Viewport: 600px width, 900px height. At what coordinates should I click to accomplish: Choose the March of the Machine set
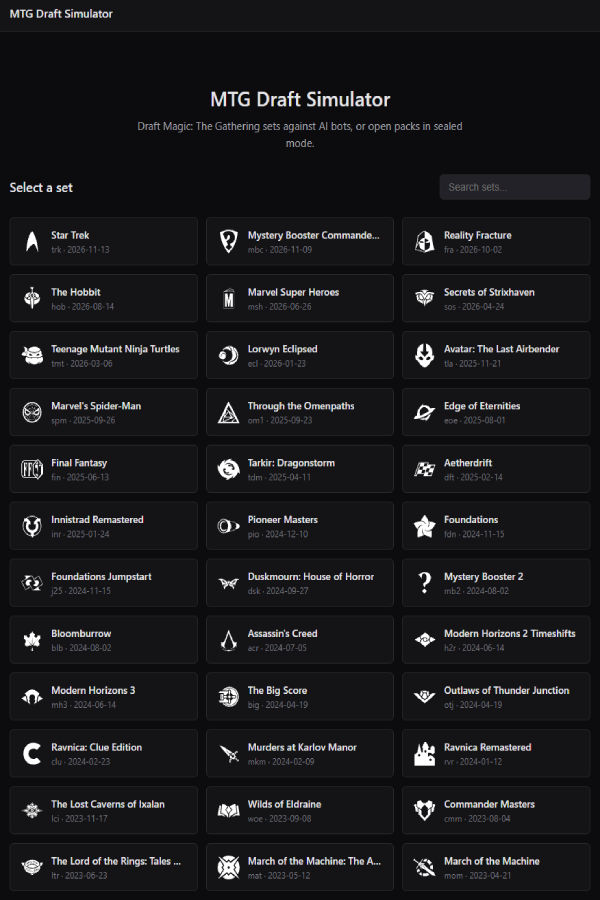[496, 867]
